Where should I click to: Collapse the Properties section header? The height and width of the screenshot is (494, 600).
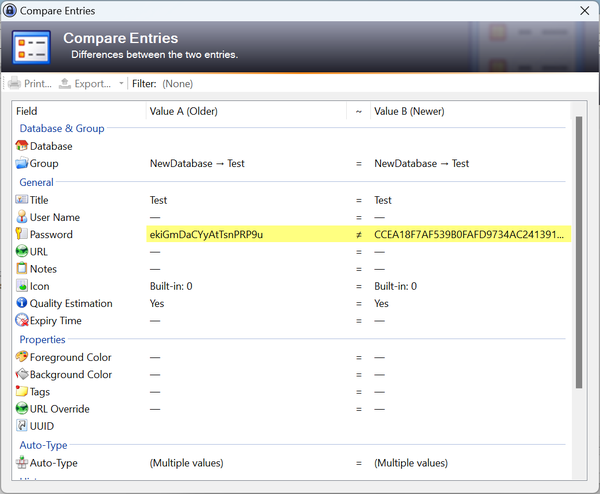click(x=42, y=339)
